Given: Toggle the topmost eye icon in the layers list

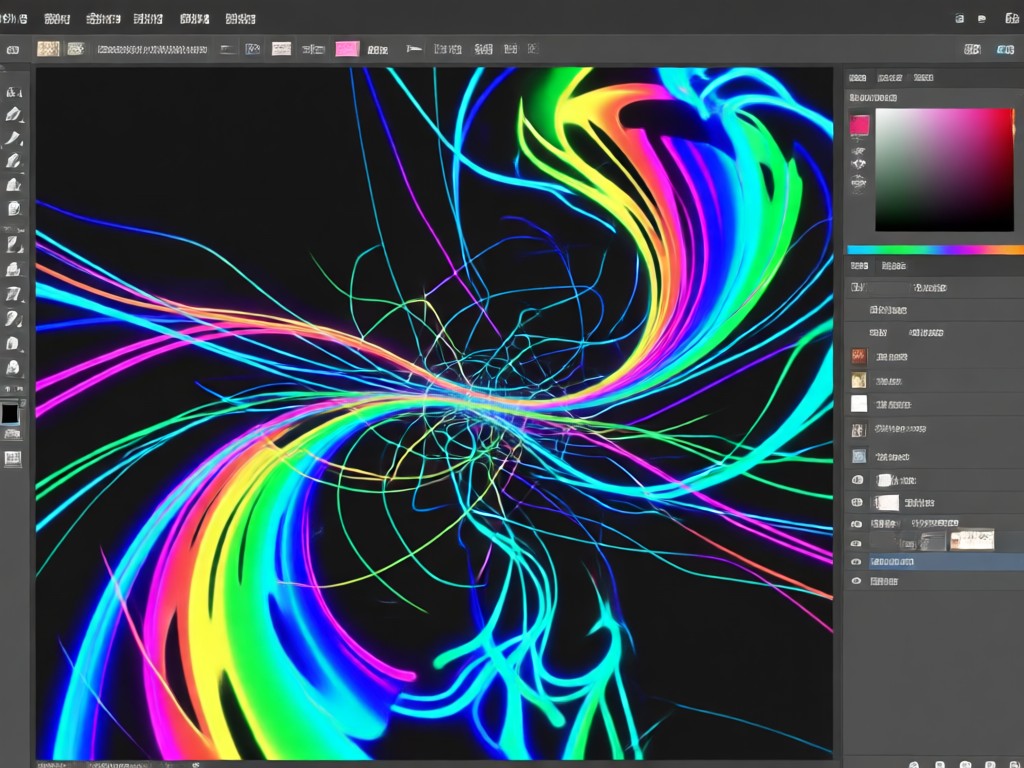Looking at the screenshot, I should [857, 480].
